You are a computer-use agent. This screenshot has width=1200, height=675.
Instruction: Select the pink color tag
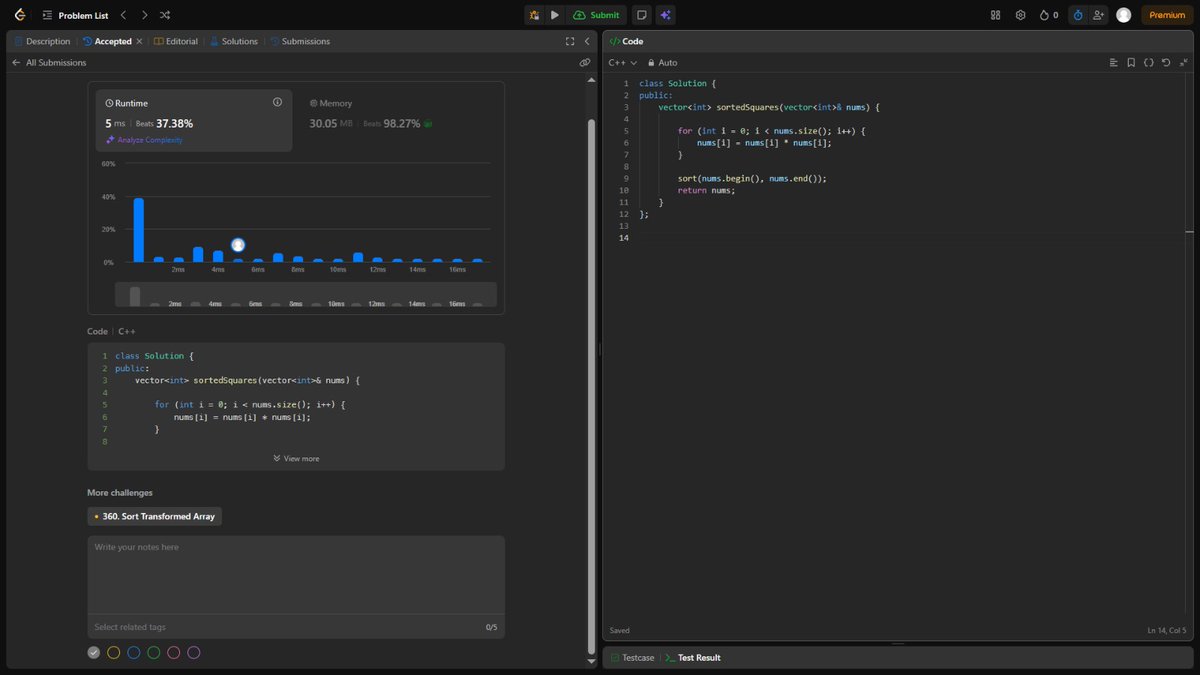[x=173, y=652]
